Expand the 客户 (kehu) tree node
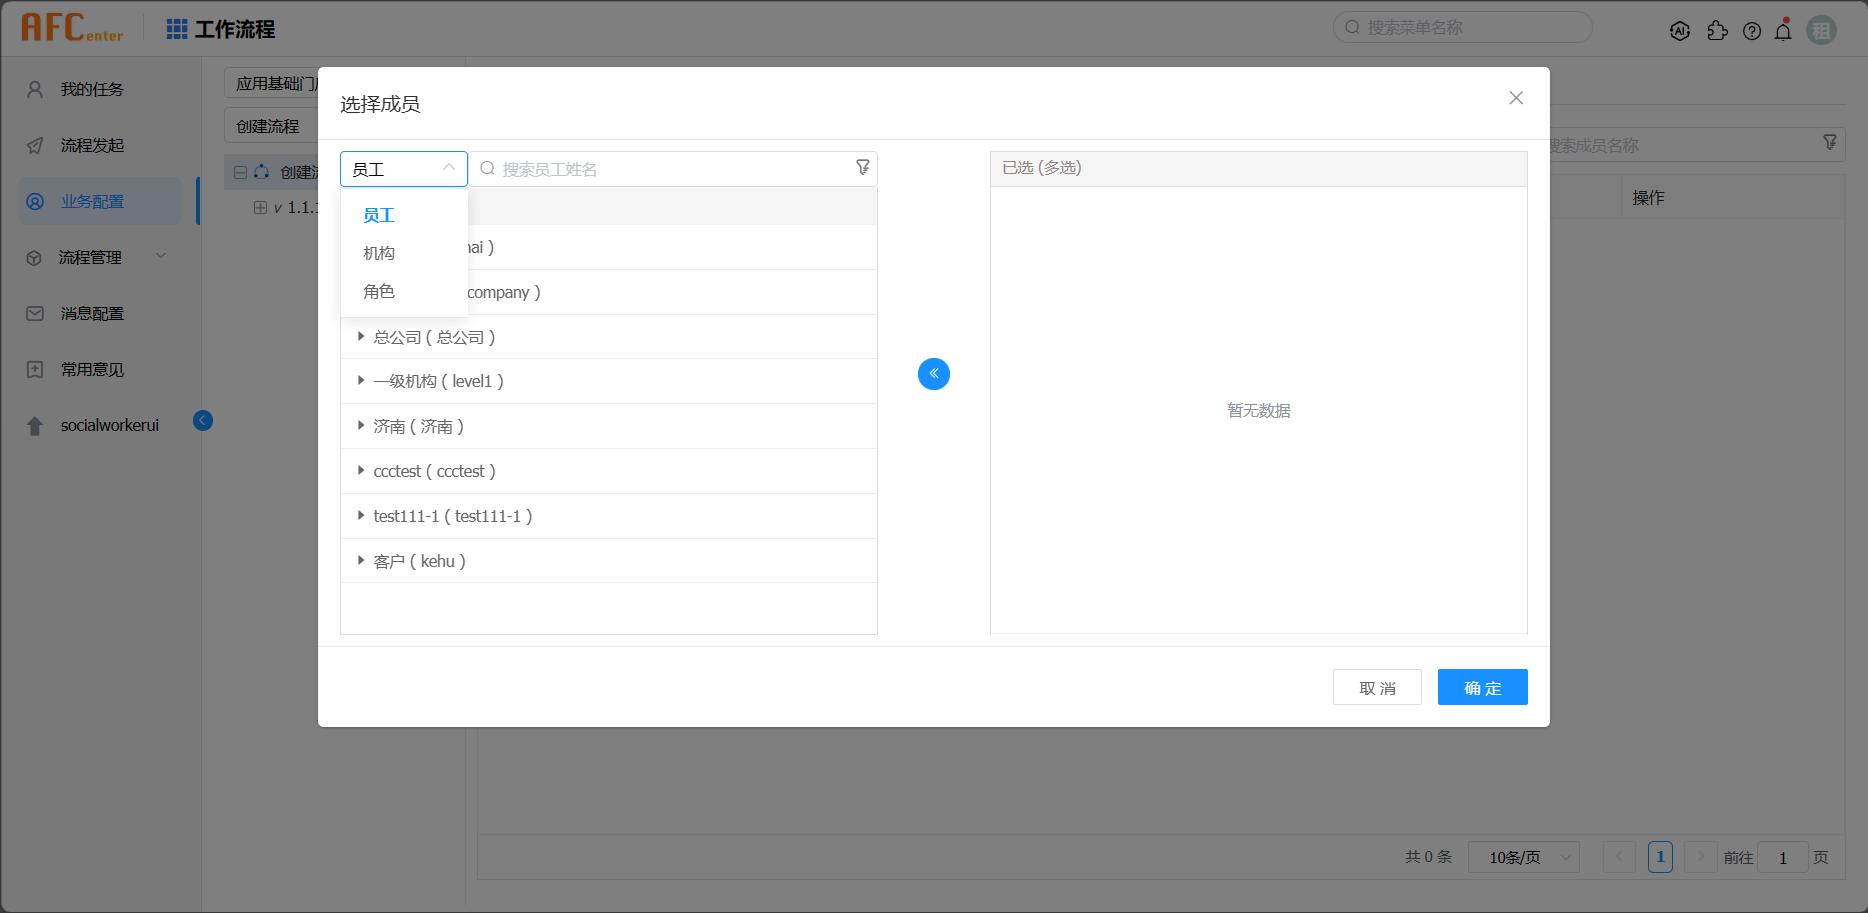 pyautogui.click(x=361, y=561)
